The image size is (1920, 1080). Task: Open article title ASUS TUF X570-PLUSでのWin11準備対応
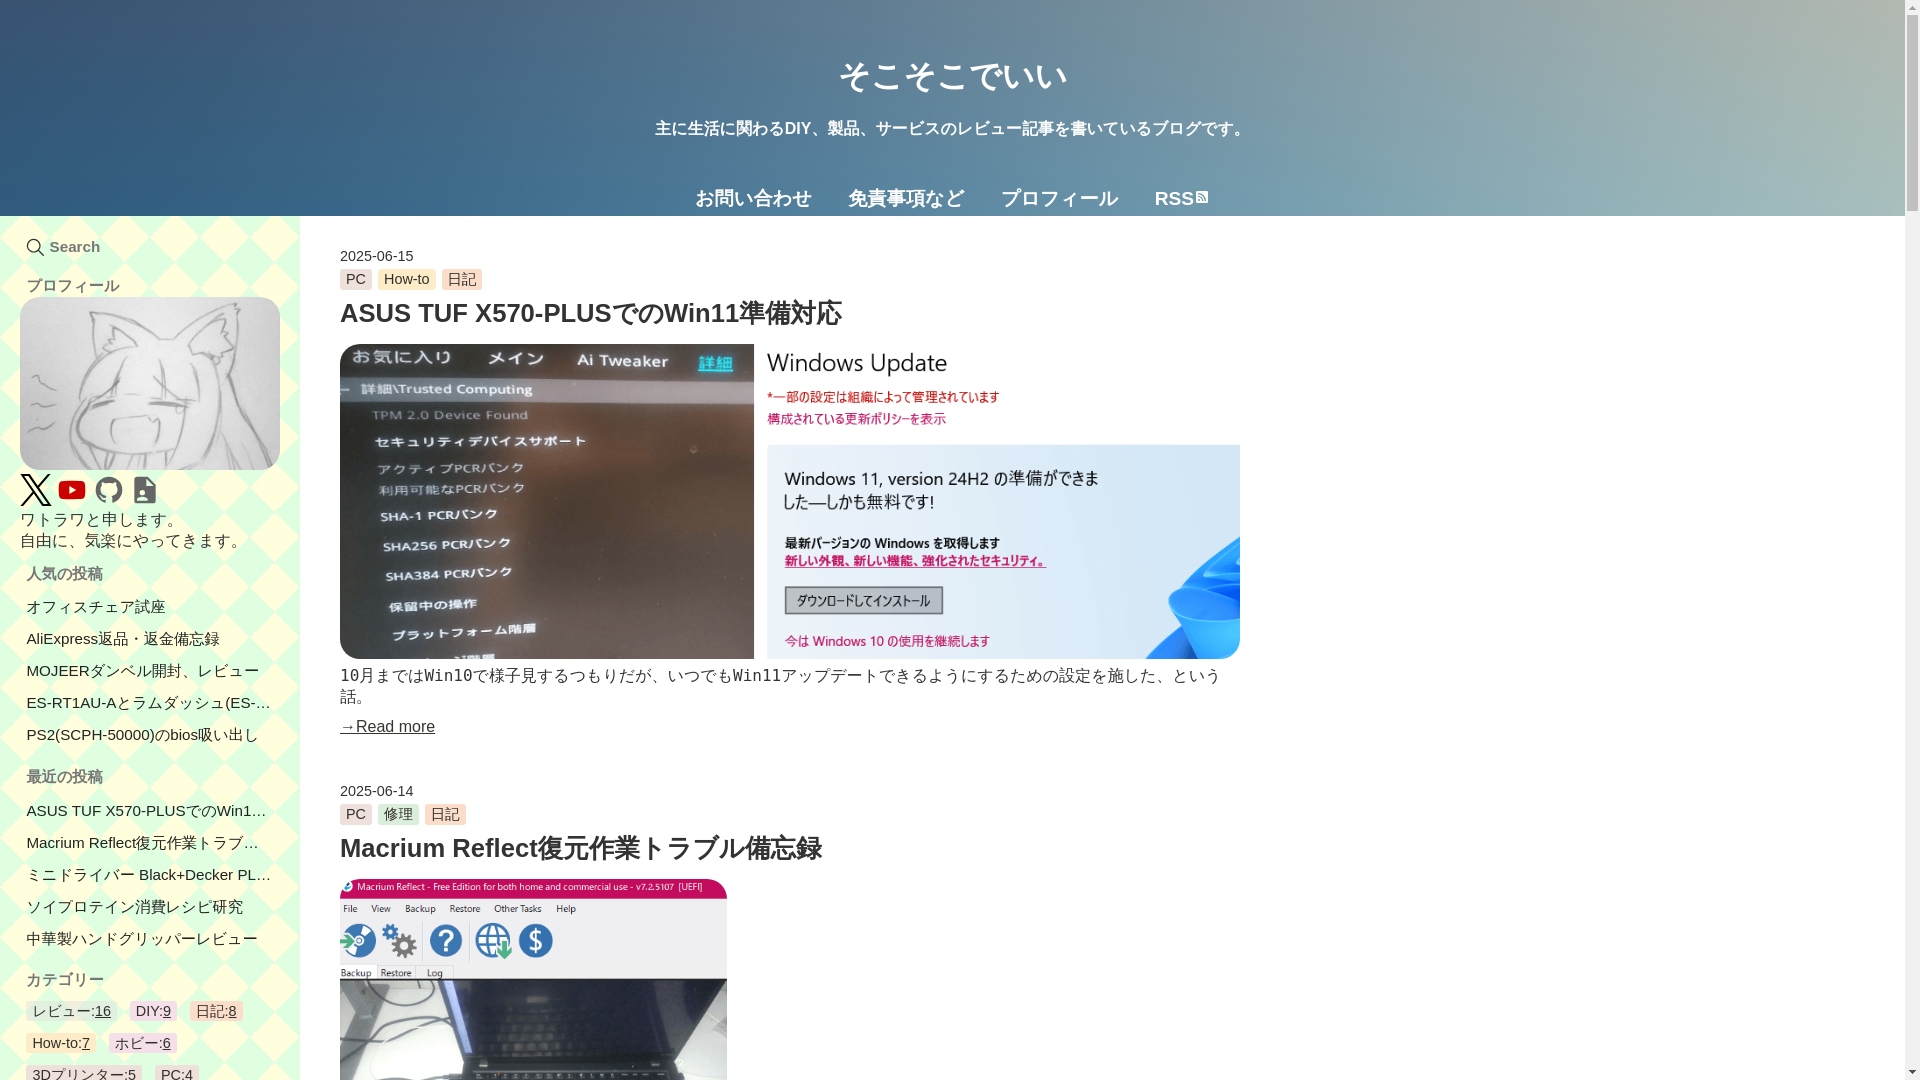[x=591, y=313]
